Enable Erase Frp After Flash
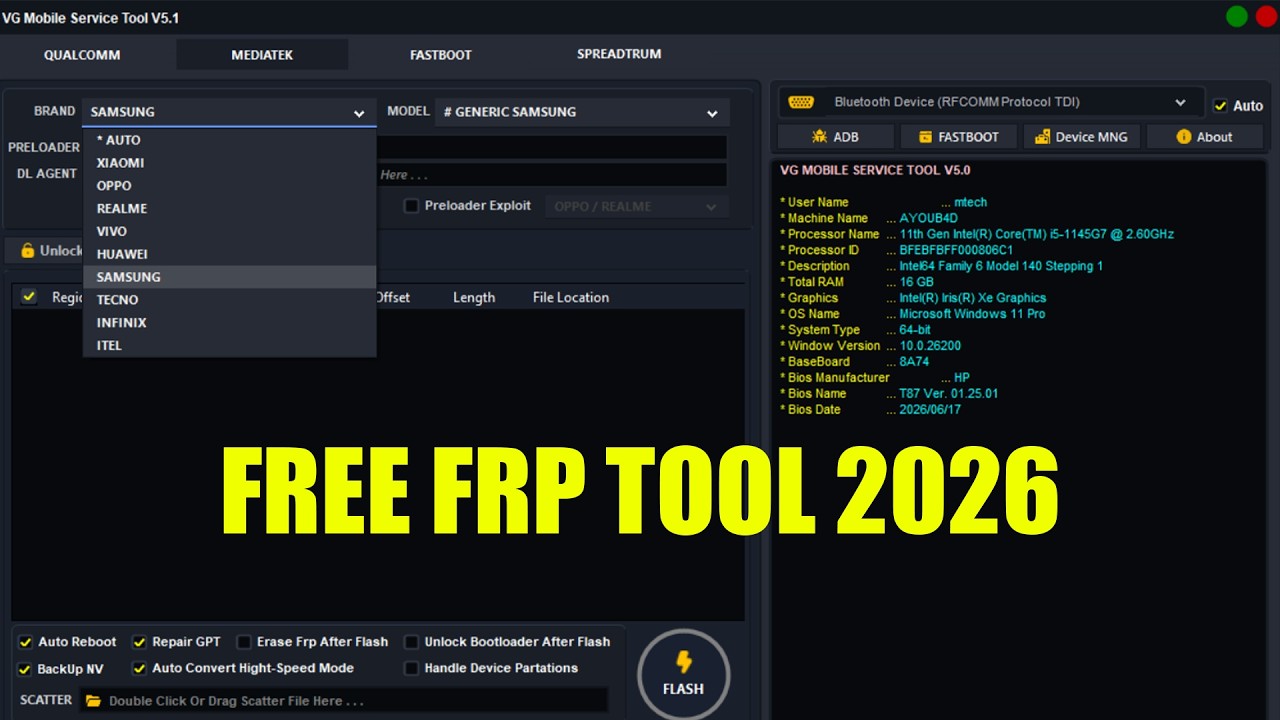1280x720 pixels. [244, 642]
